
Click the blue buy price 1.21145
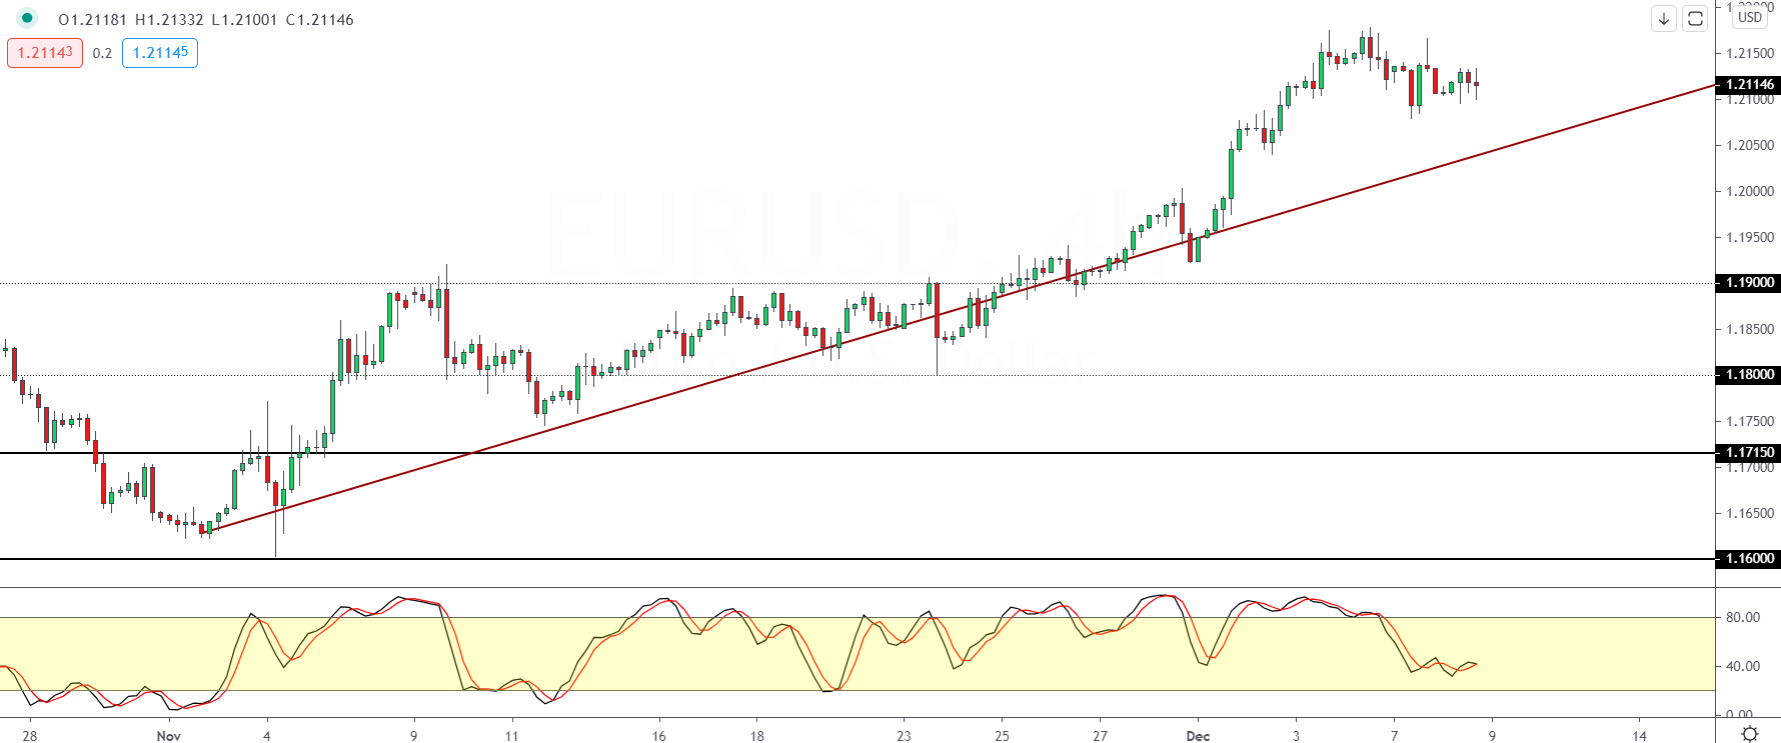point(160,53)
